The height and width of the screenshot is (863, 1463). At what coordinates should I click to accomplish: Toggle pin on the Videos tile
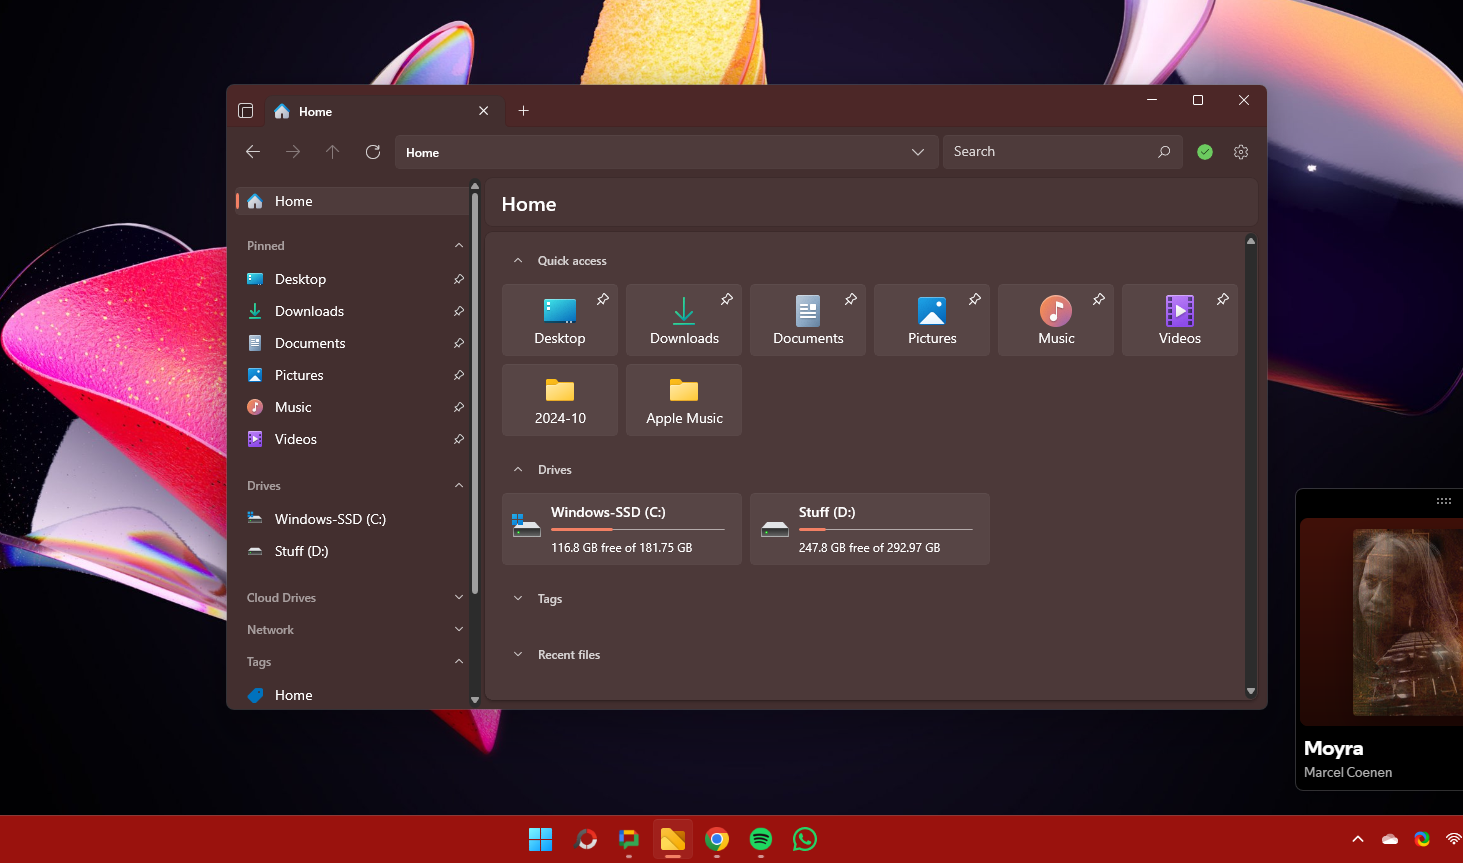click(1222, 299)
